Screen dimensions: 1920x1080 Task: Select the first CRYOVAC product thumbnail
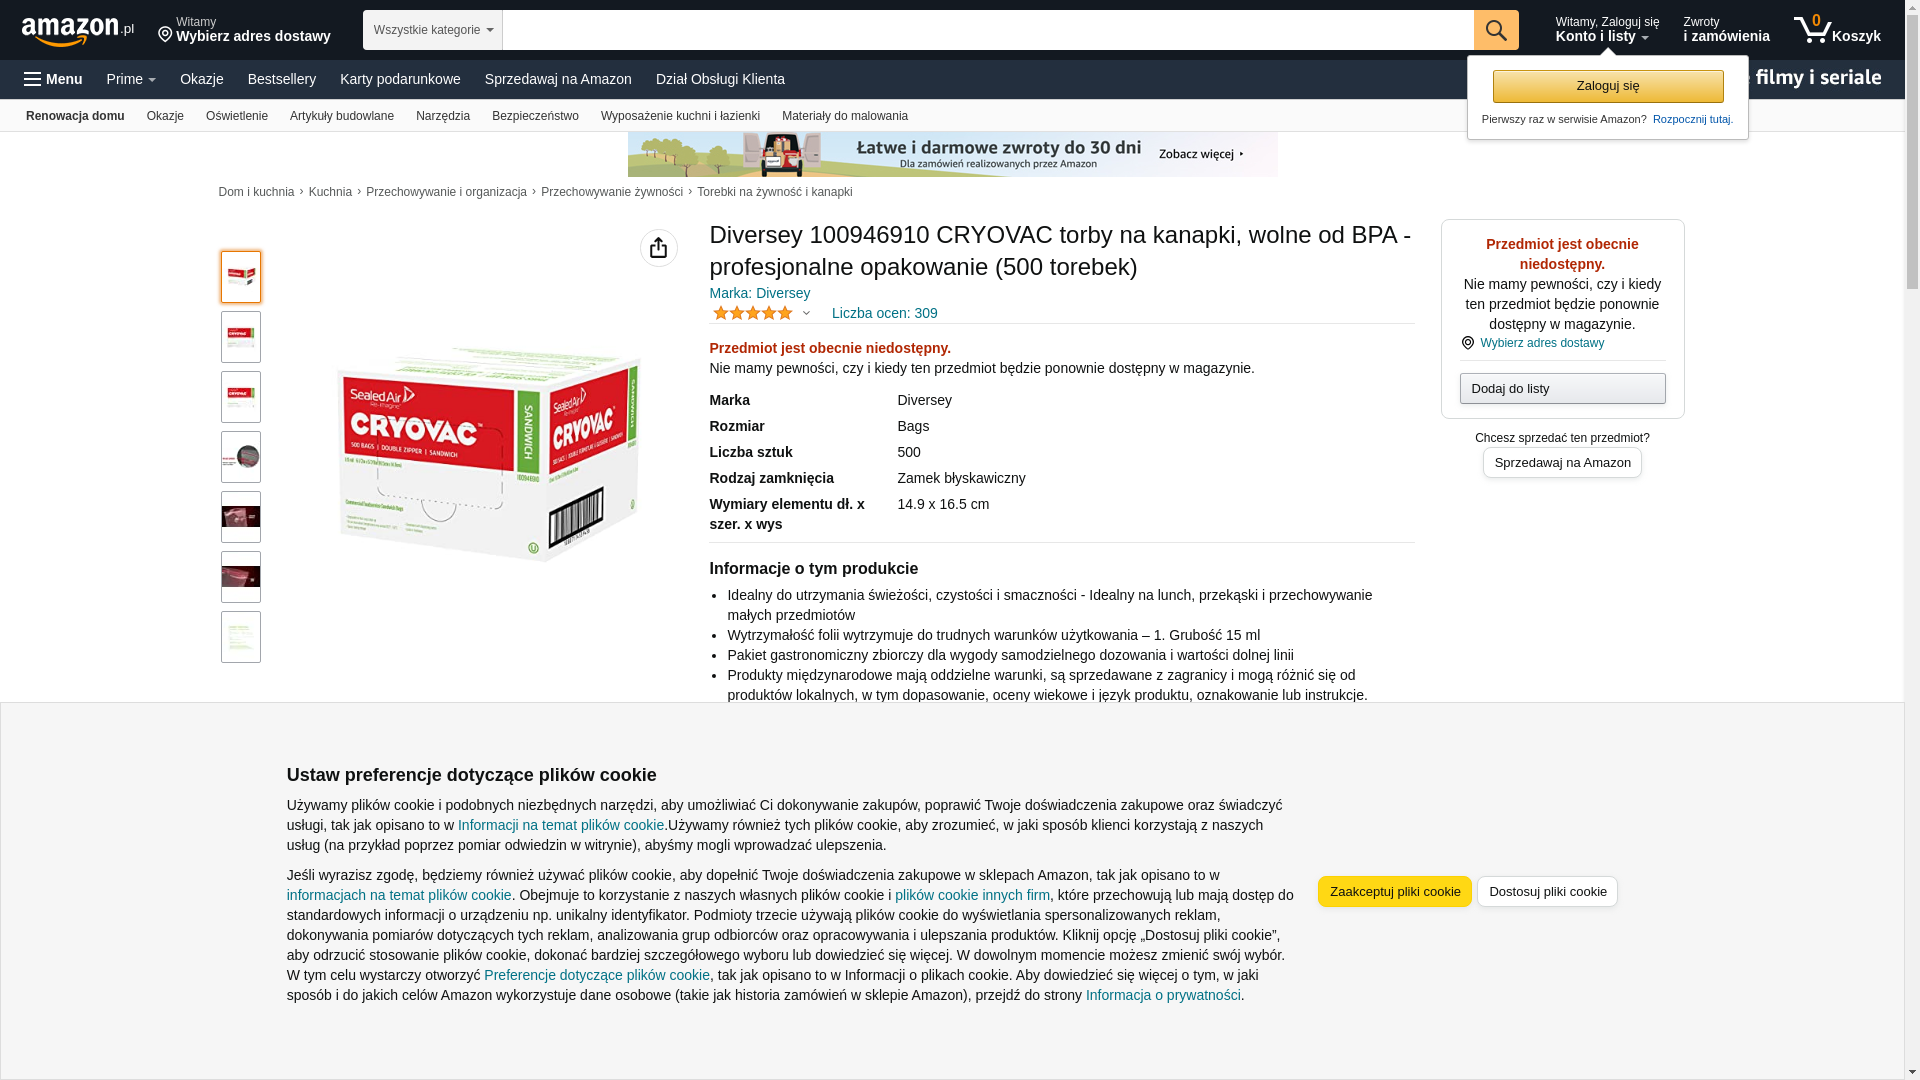point(241,277)
